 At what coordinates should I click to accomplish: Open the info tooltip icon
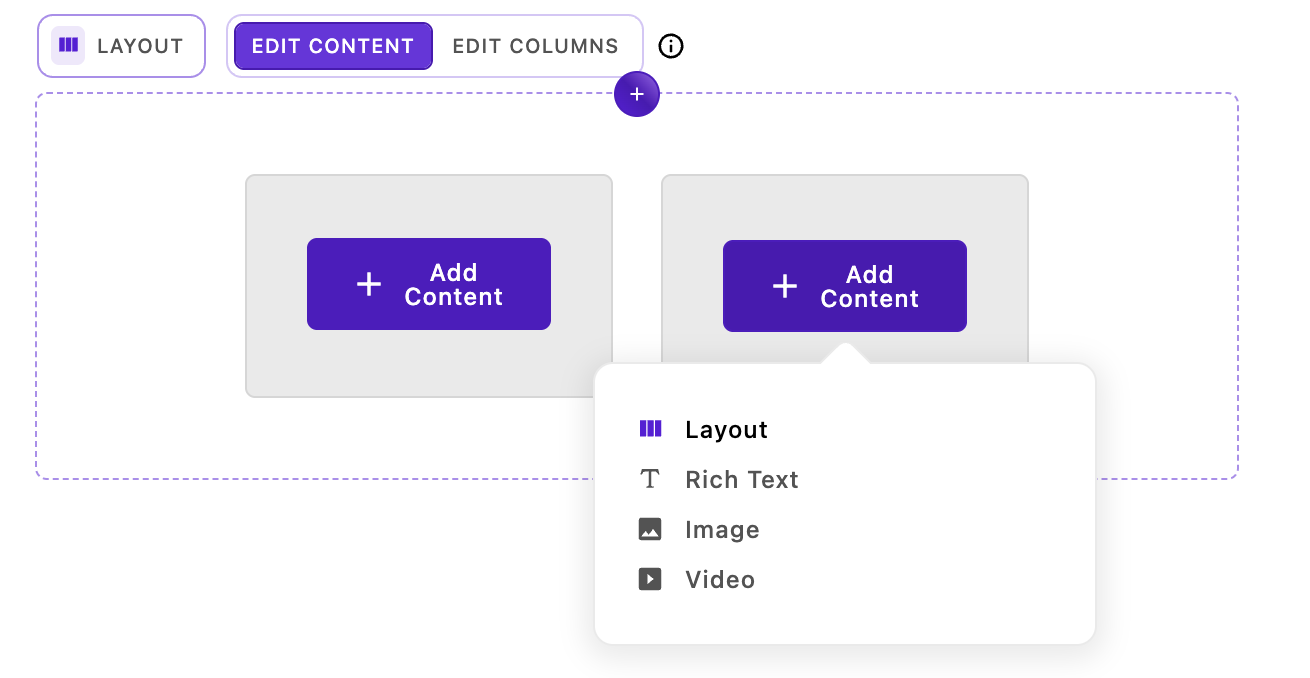671,46
